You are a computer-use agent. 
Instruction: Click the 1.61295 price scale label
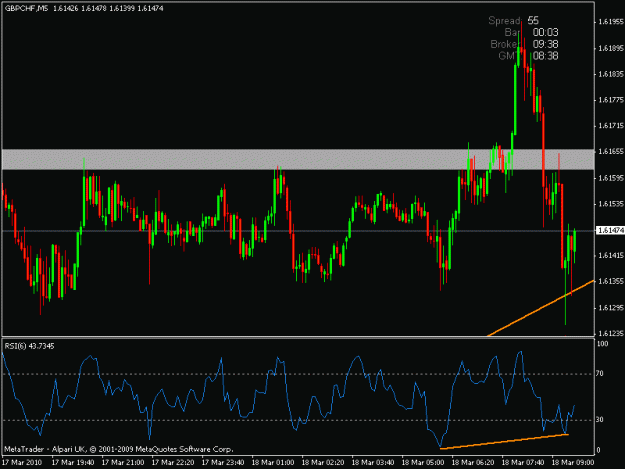click(x=610, y=308)
